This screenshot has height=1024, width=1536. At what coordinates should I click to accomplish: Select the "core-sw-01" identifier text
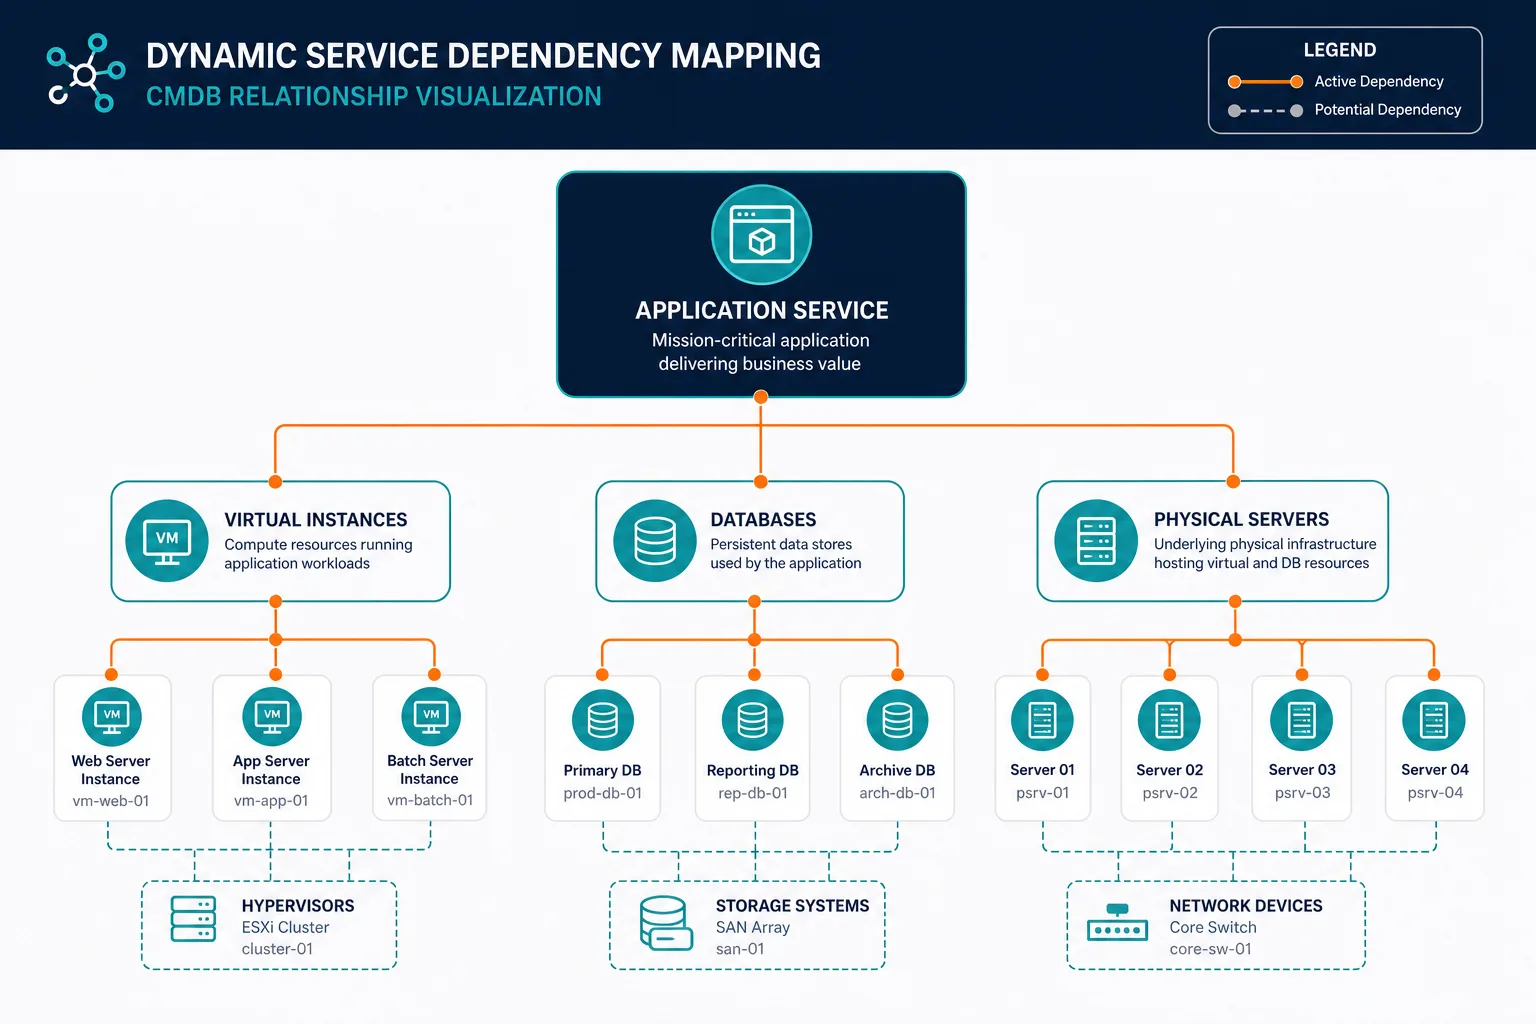(x=1211, y=949)
